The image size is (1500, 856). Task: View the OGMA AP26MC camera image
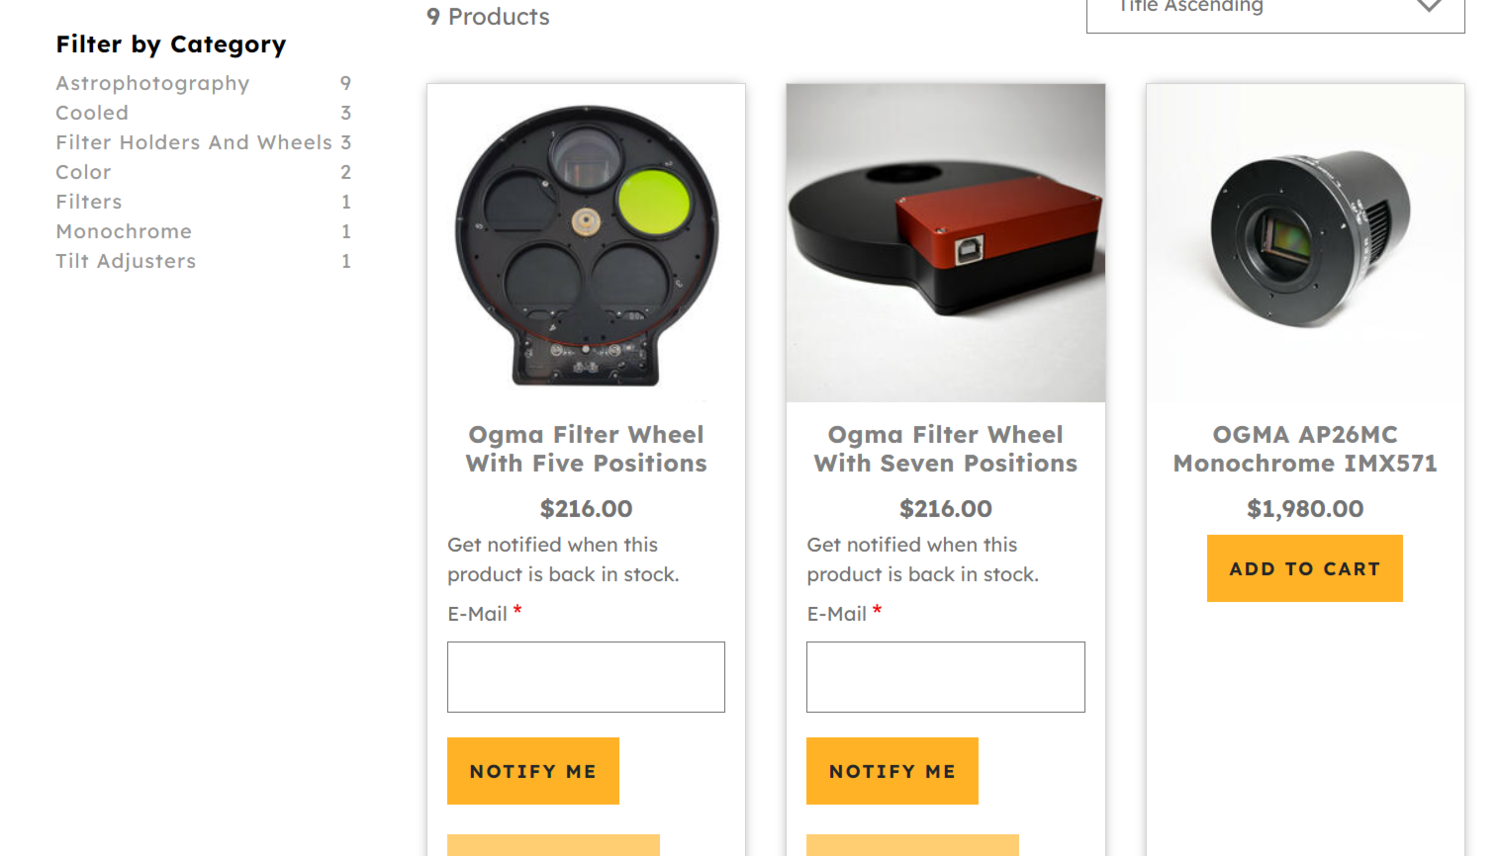click(x=1305, y=243)
